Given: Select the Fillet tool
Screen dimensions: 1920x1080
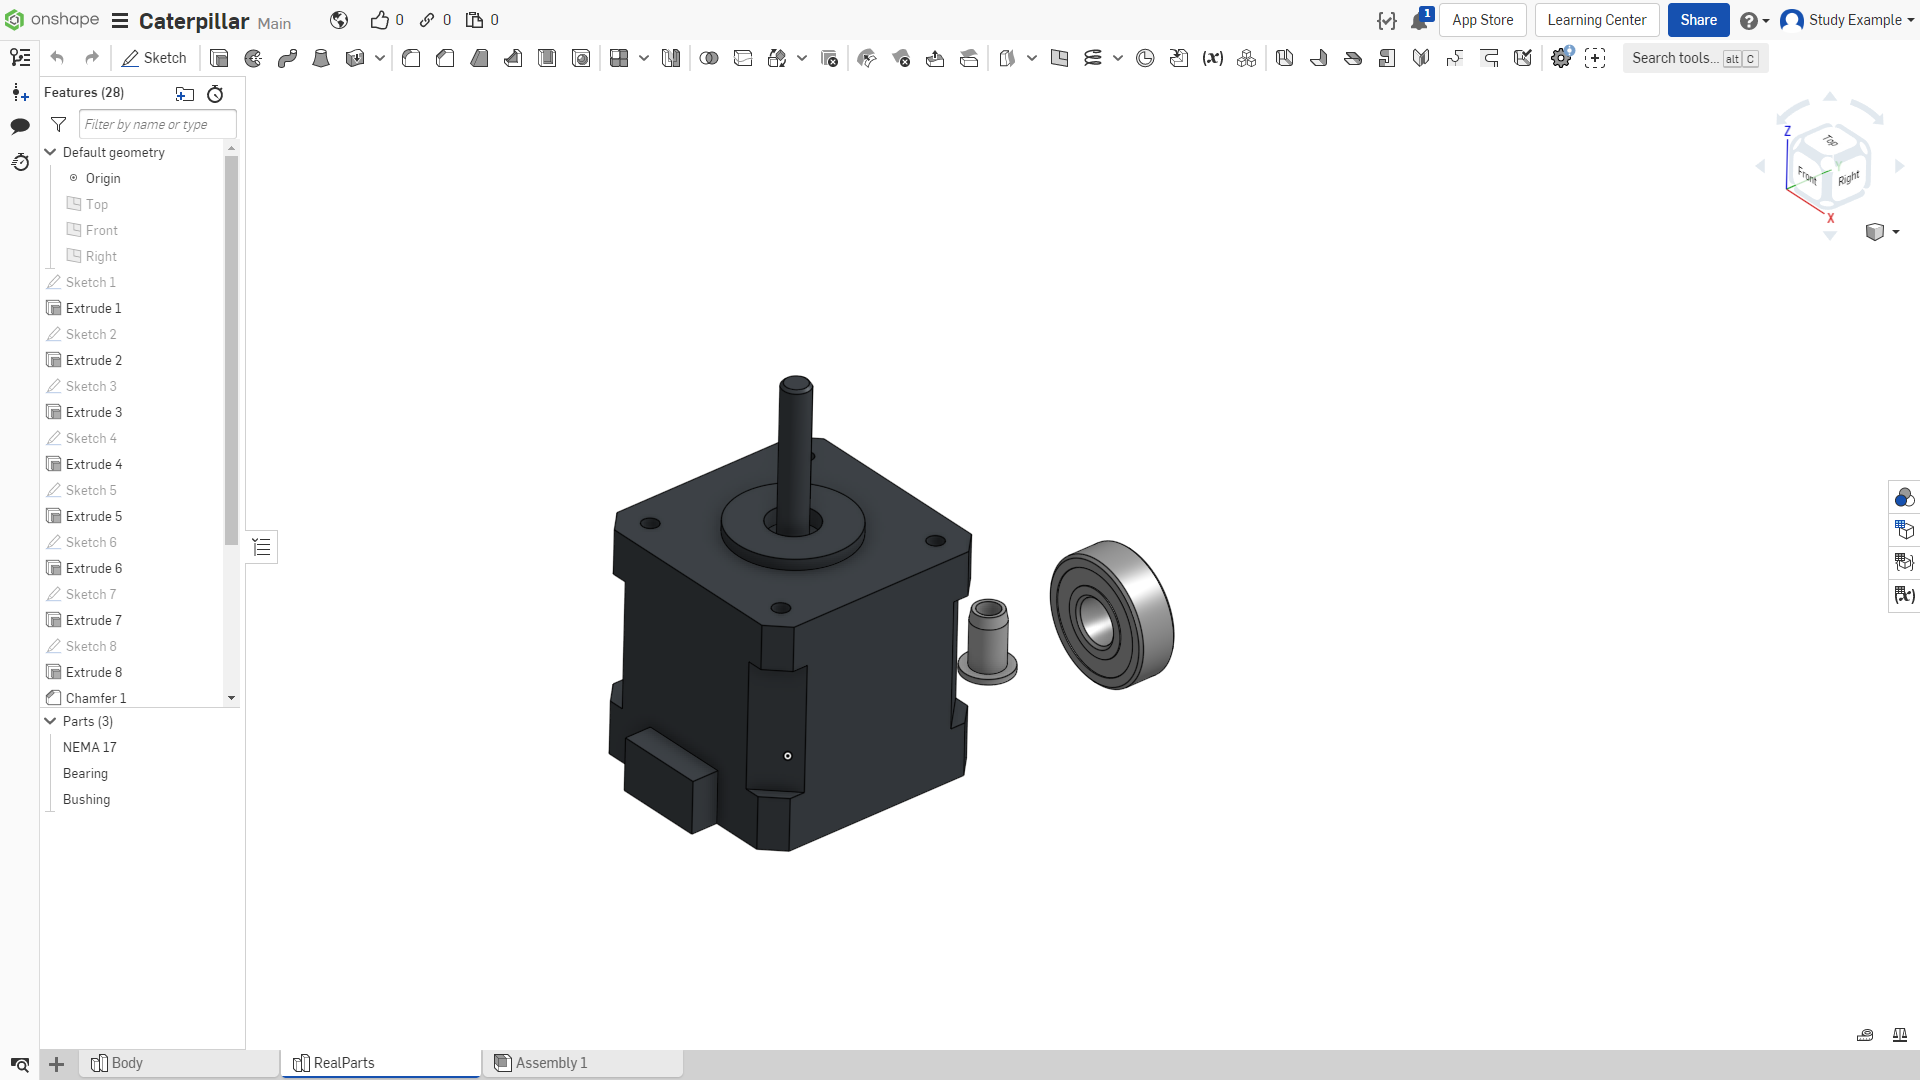Looking at the screenshot, I should point(411,58).
